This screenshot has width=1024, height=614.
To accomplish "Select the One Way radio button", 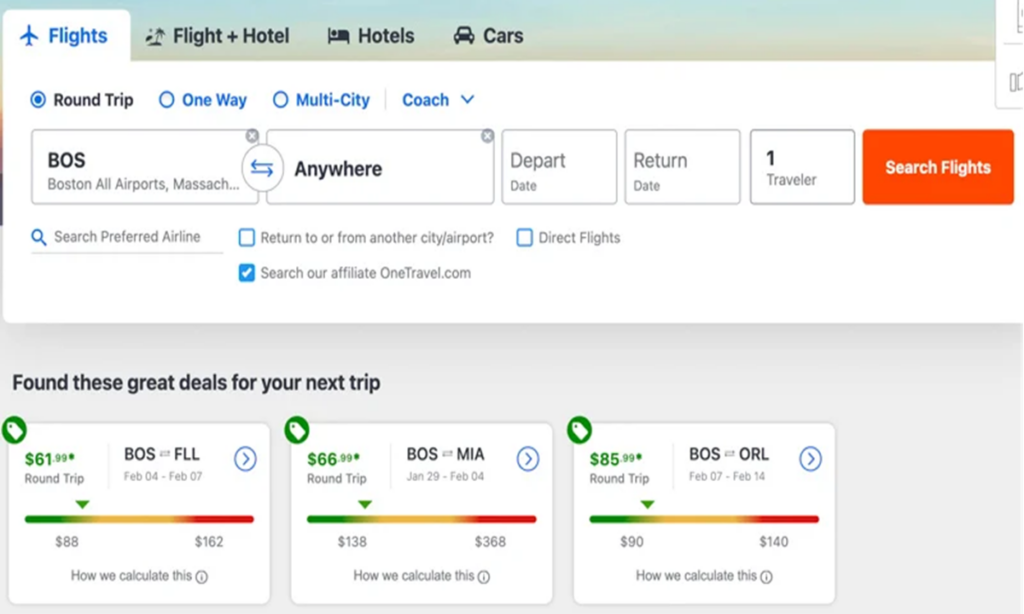I will coord(167,100).
